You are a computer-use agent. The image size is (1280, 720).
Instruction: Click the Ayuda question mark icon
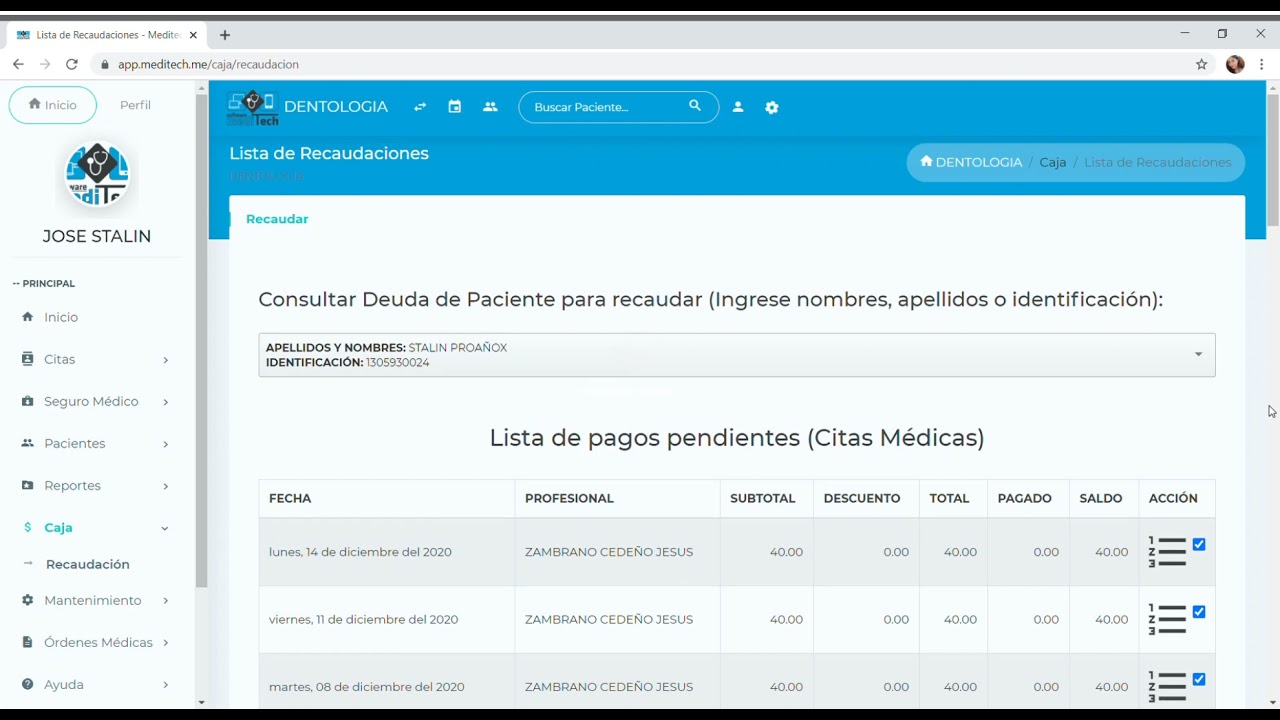pyautogui.click(x=27, y=684)
